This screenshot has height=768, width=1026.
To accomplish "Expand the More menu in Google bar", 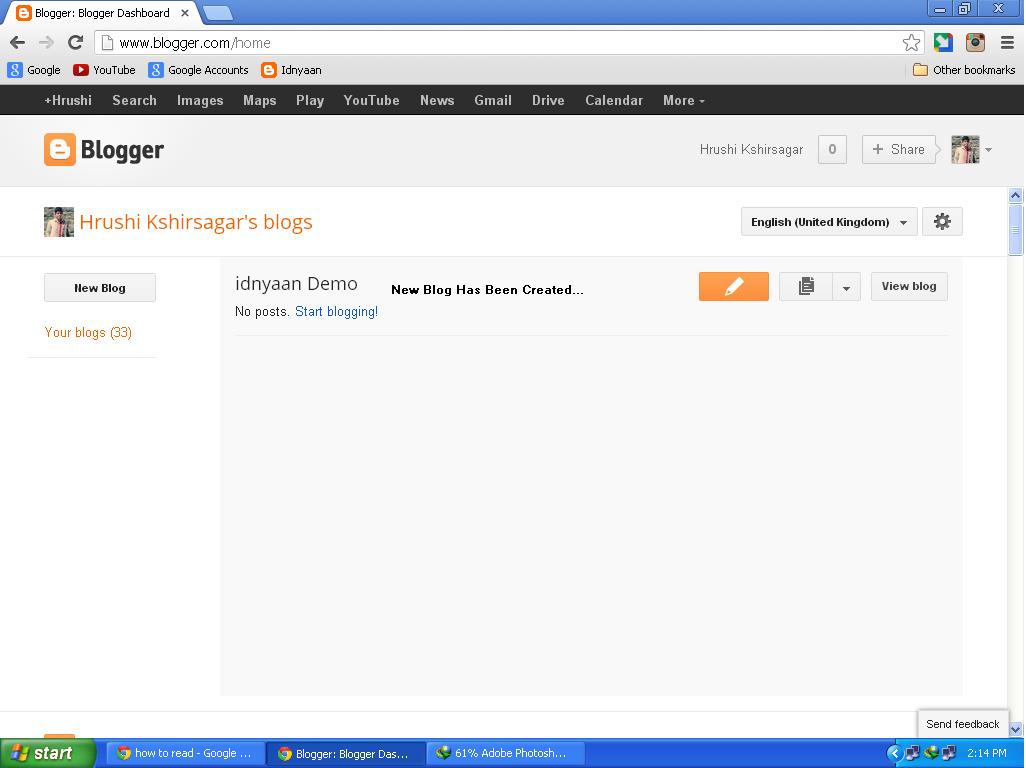I will (683, 101).
